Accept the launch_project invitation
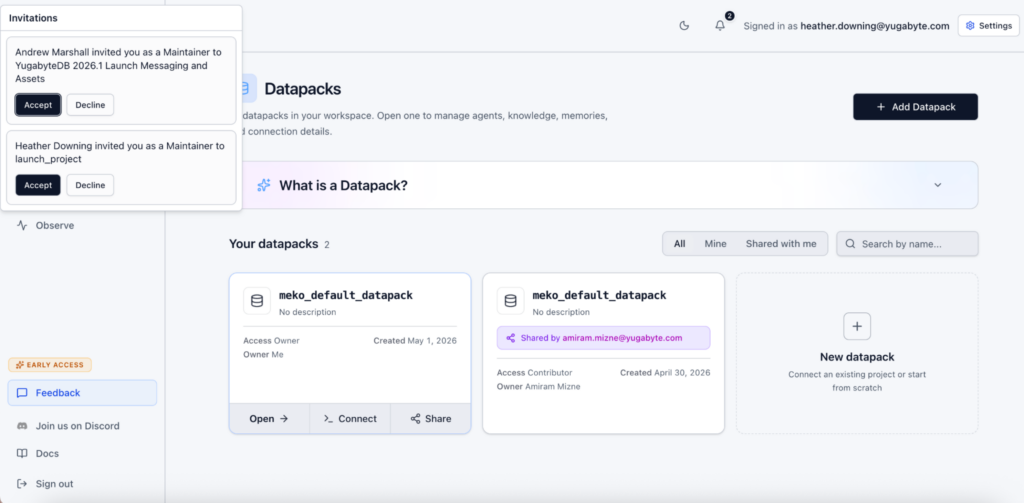This screenshot has height=503, width=1024. point(38,185)
